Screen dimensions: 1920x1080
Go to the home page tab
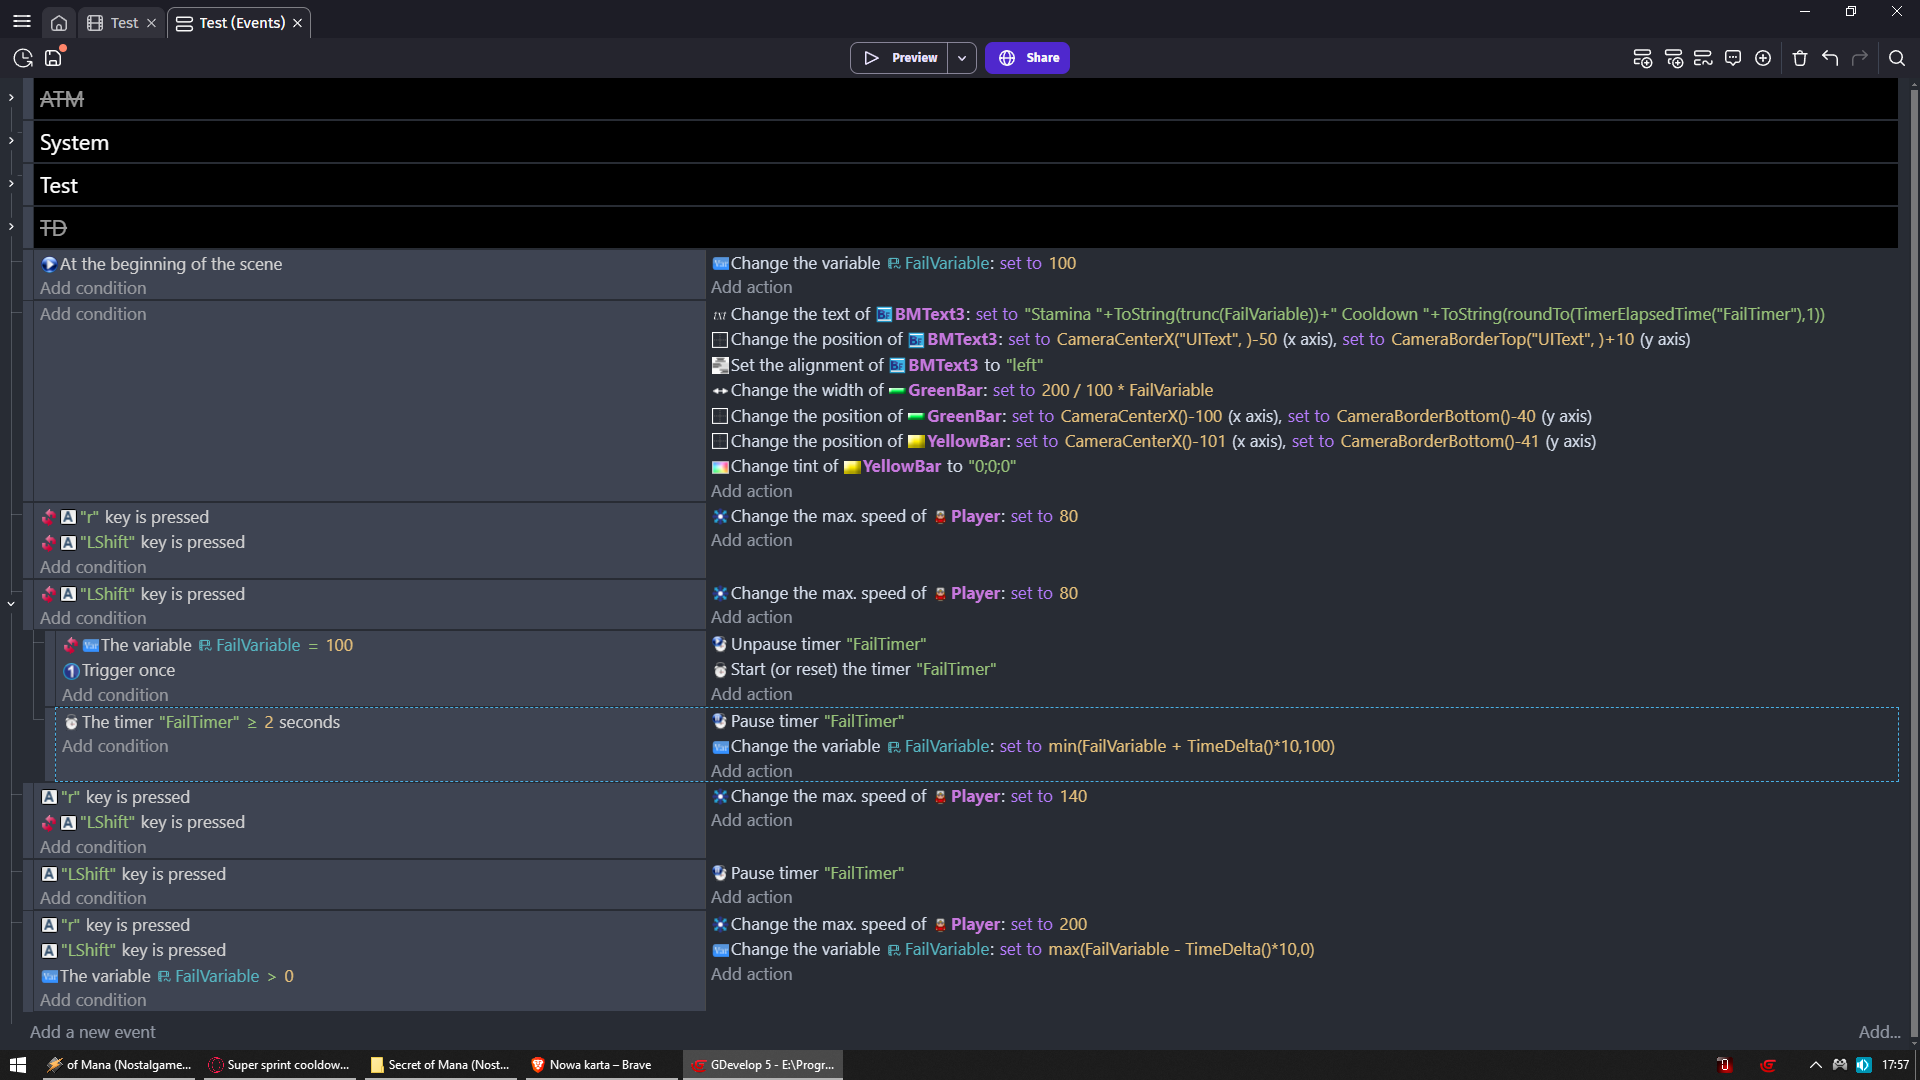(x=59, y=23)
